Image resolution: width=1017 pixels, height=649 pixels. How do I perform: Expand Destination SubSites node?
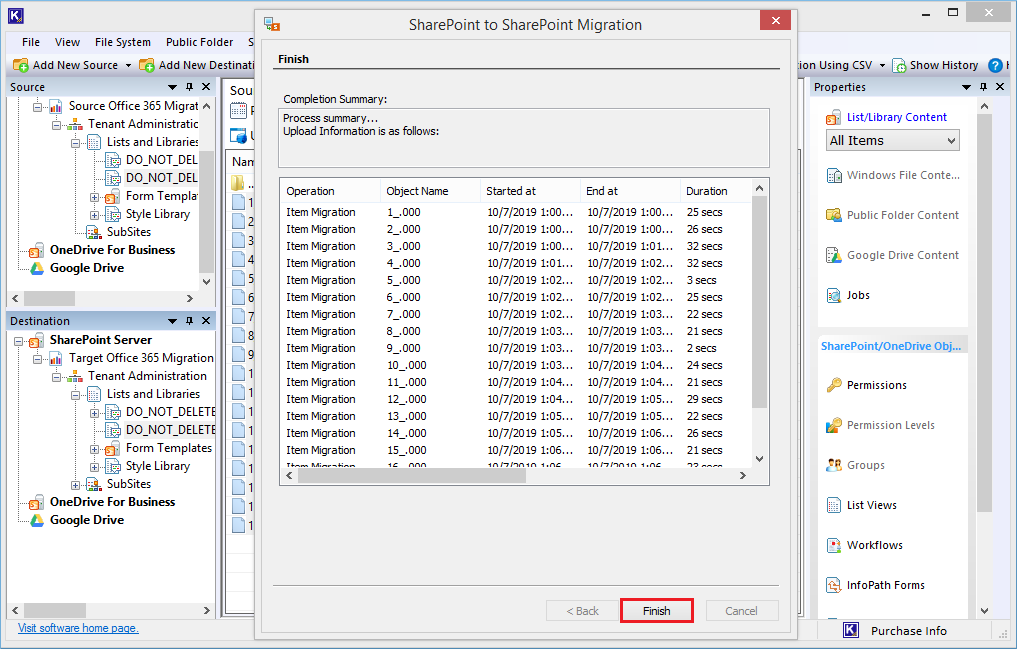coord(76,485)
